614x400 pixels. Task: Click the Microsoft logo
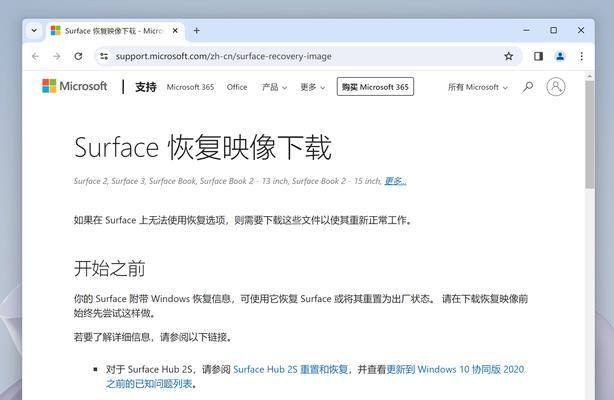click(74, 86)
